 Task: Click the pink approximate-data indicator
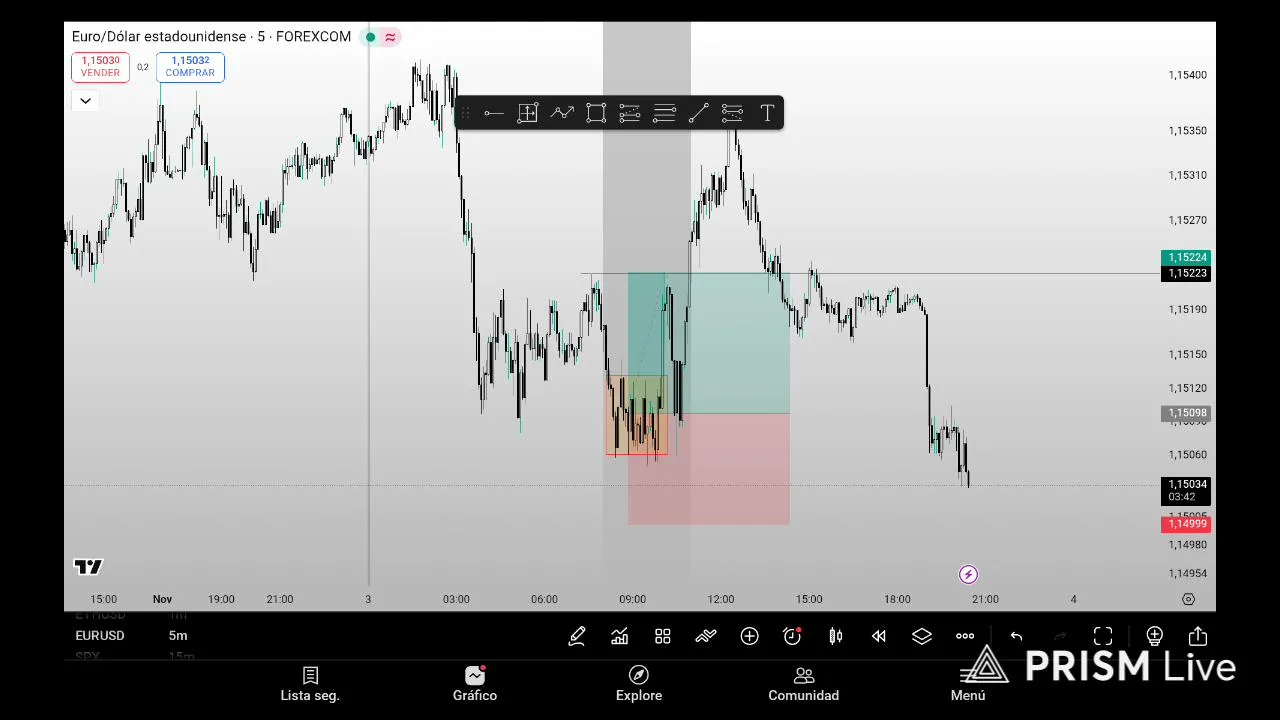tap(390, 37)
